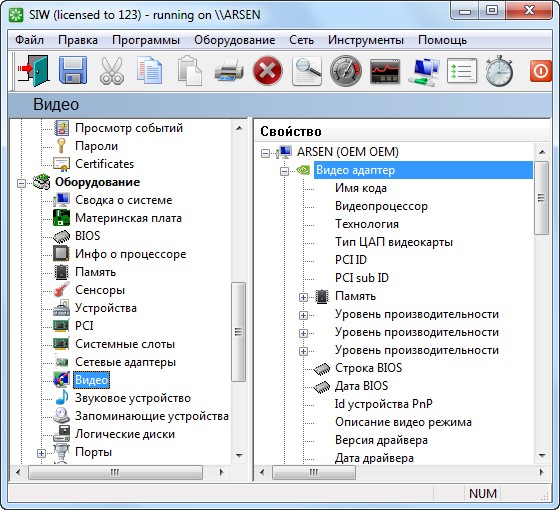The image size is (560, 510).
Task: Click the Certificates certificate icon
Action: (x=61, y=164)
